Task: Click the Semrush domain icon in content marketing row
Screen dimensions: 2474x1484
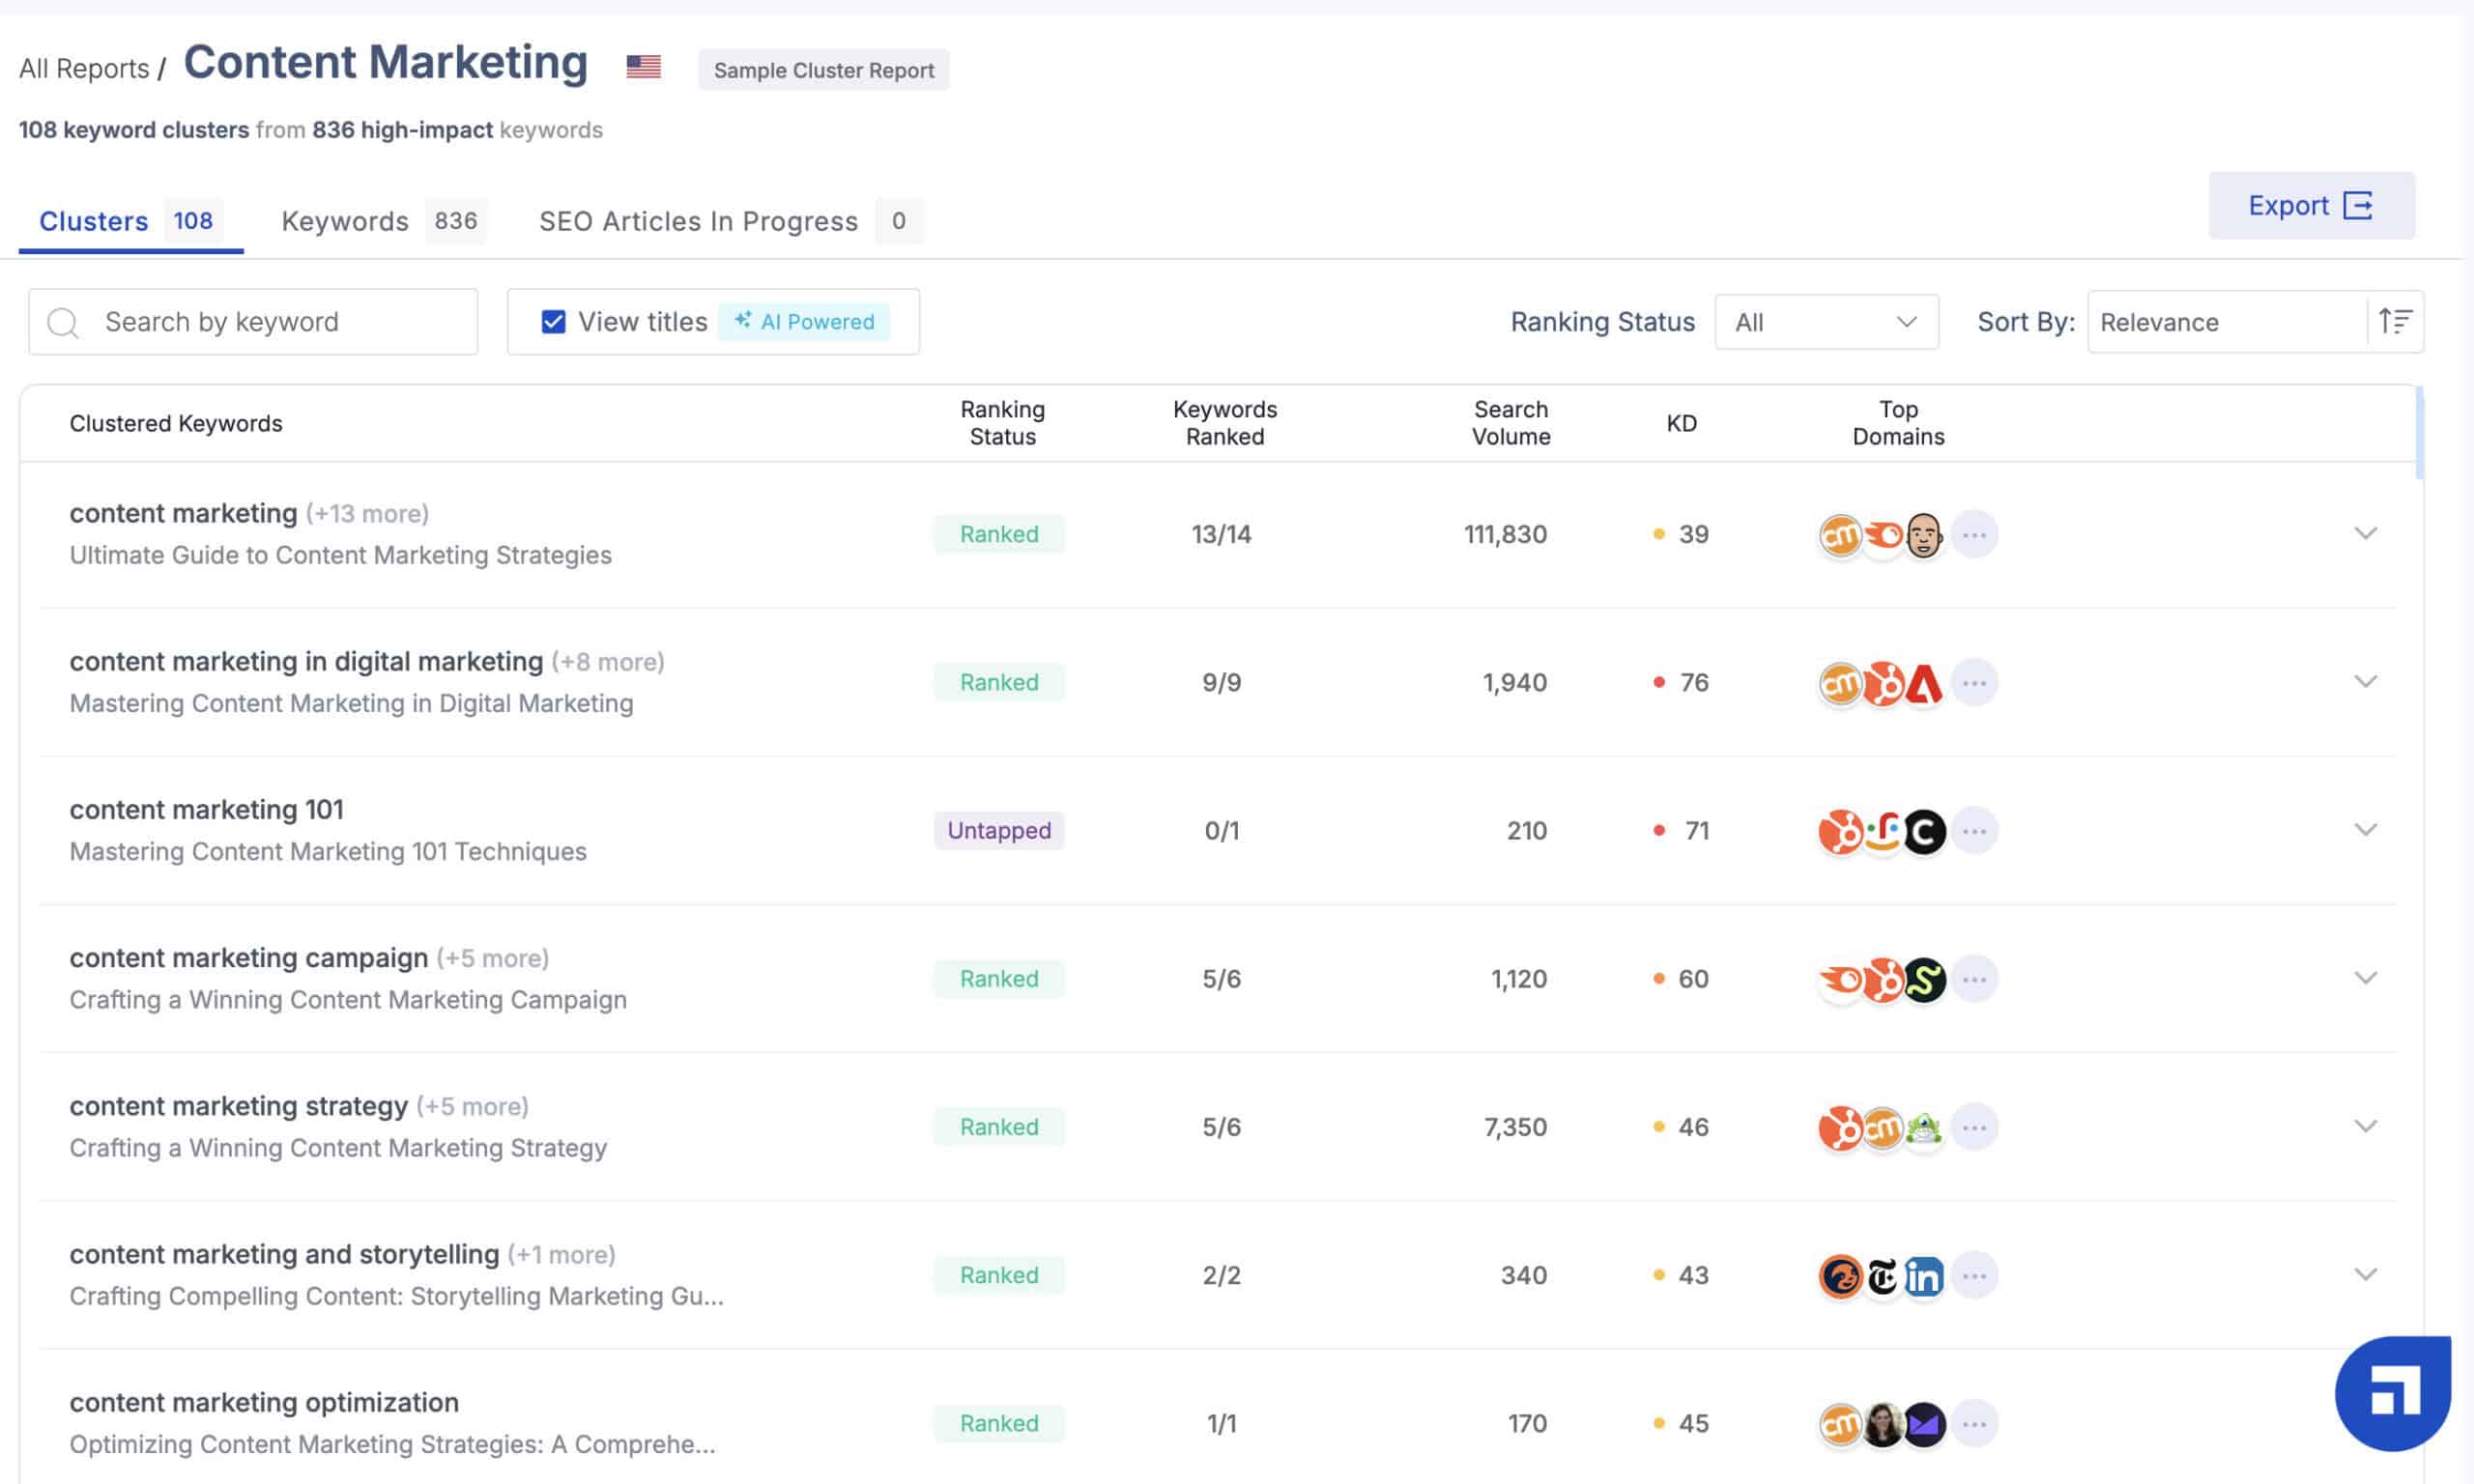Action: [1882, 535]
